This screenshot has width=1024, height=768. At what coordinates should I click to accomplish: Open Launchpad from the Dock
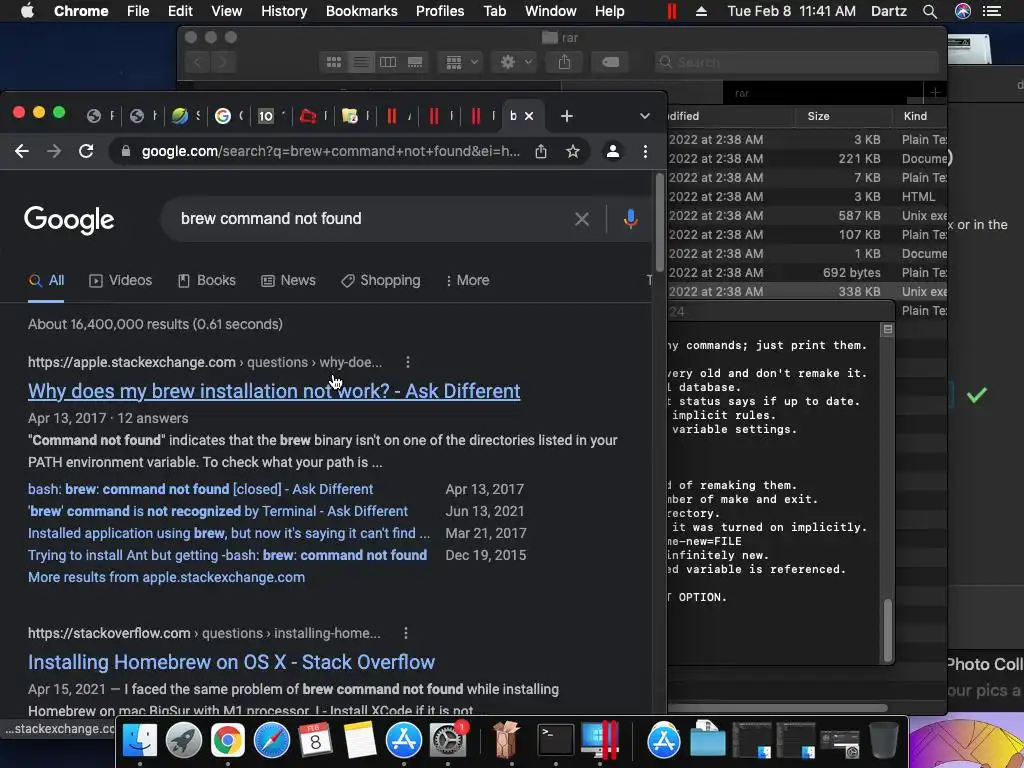point(184,741)
